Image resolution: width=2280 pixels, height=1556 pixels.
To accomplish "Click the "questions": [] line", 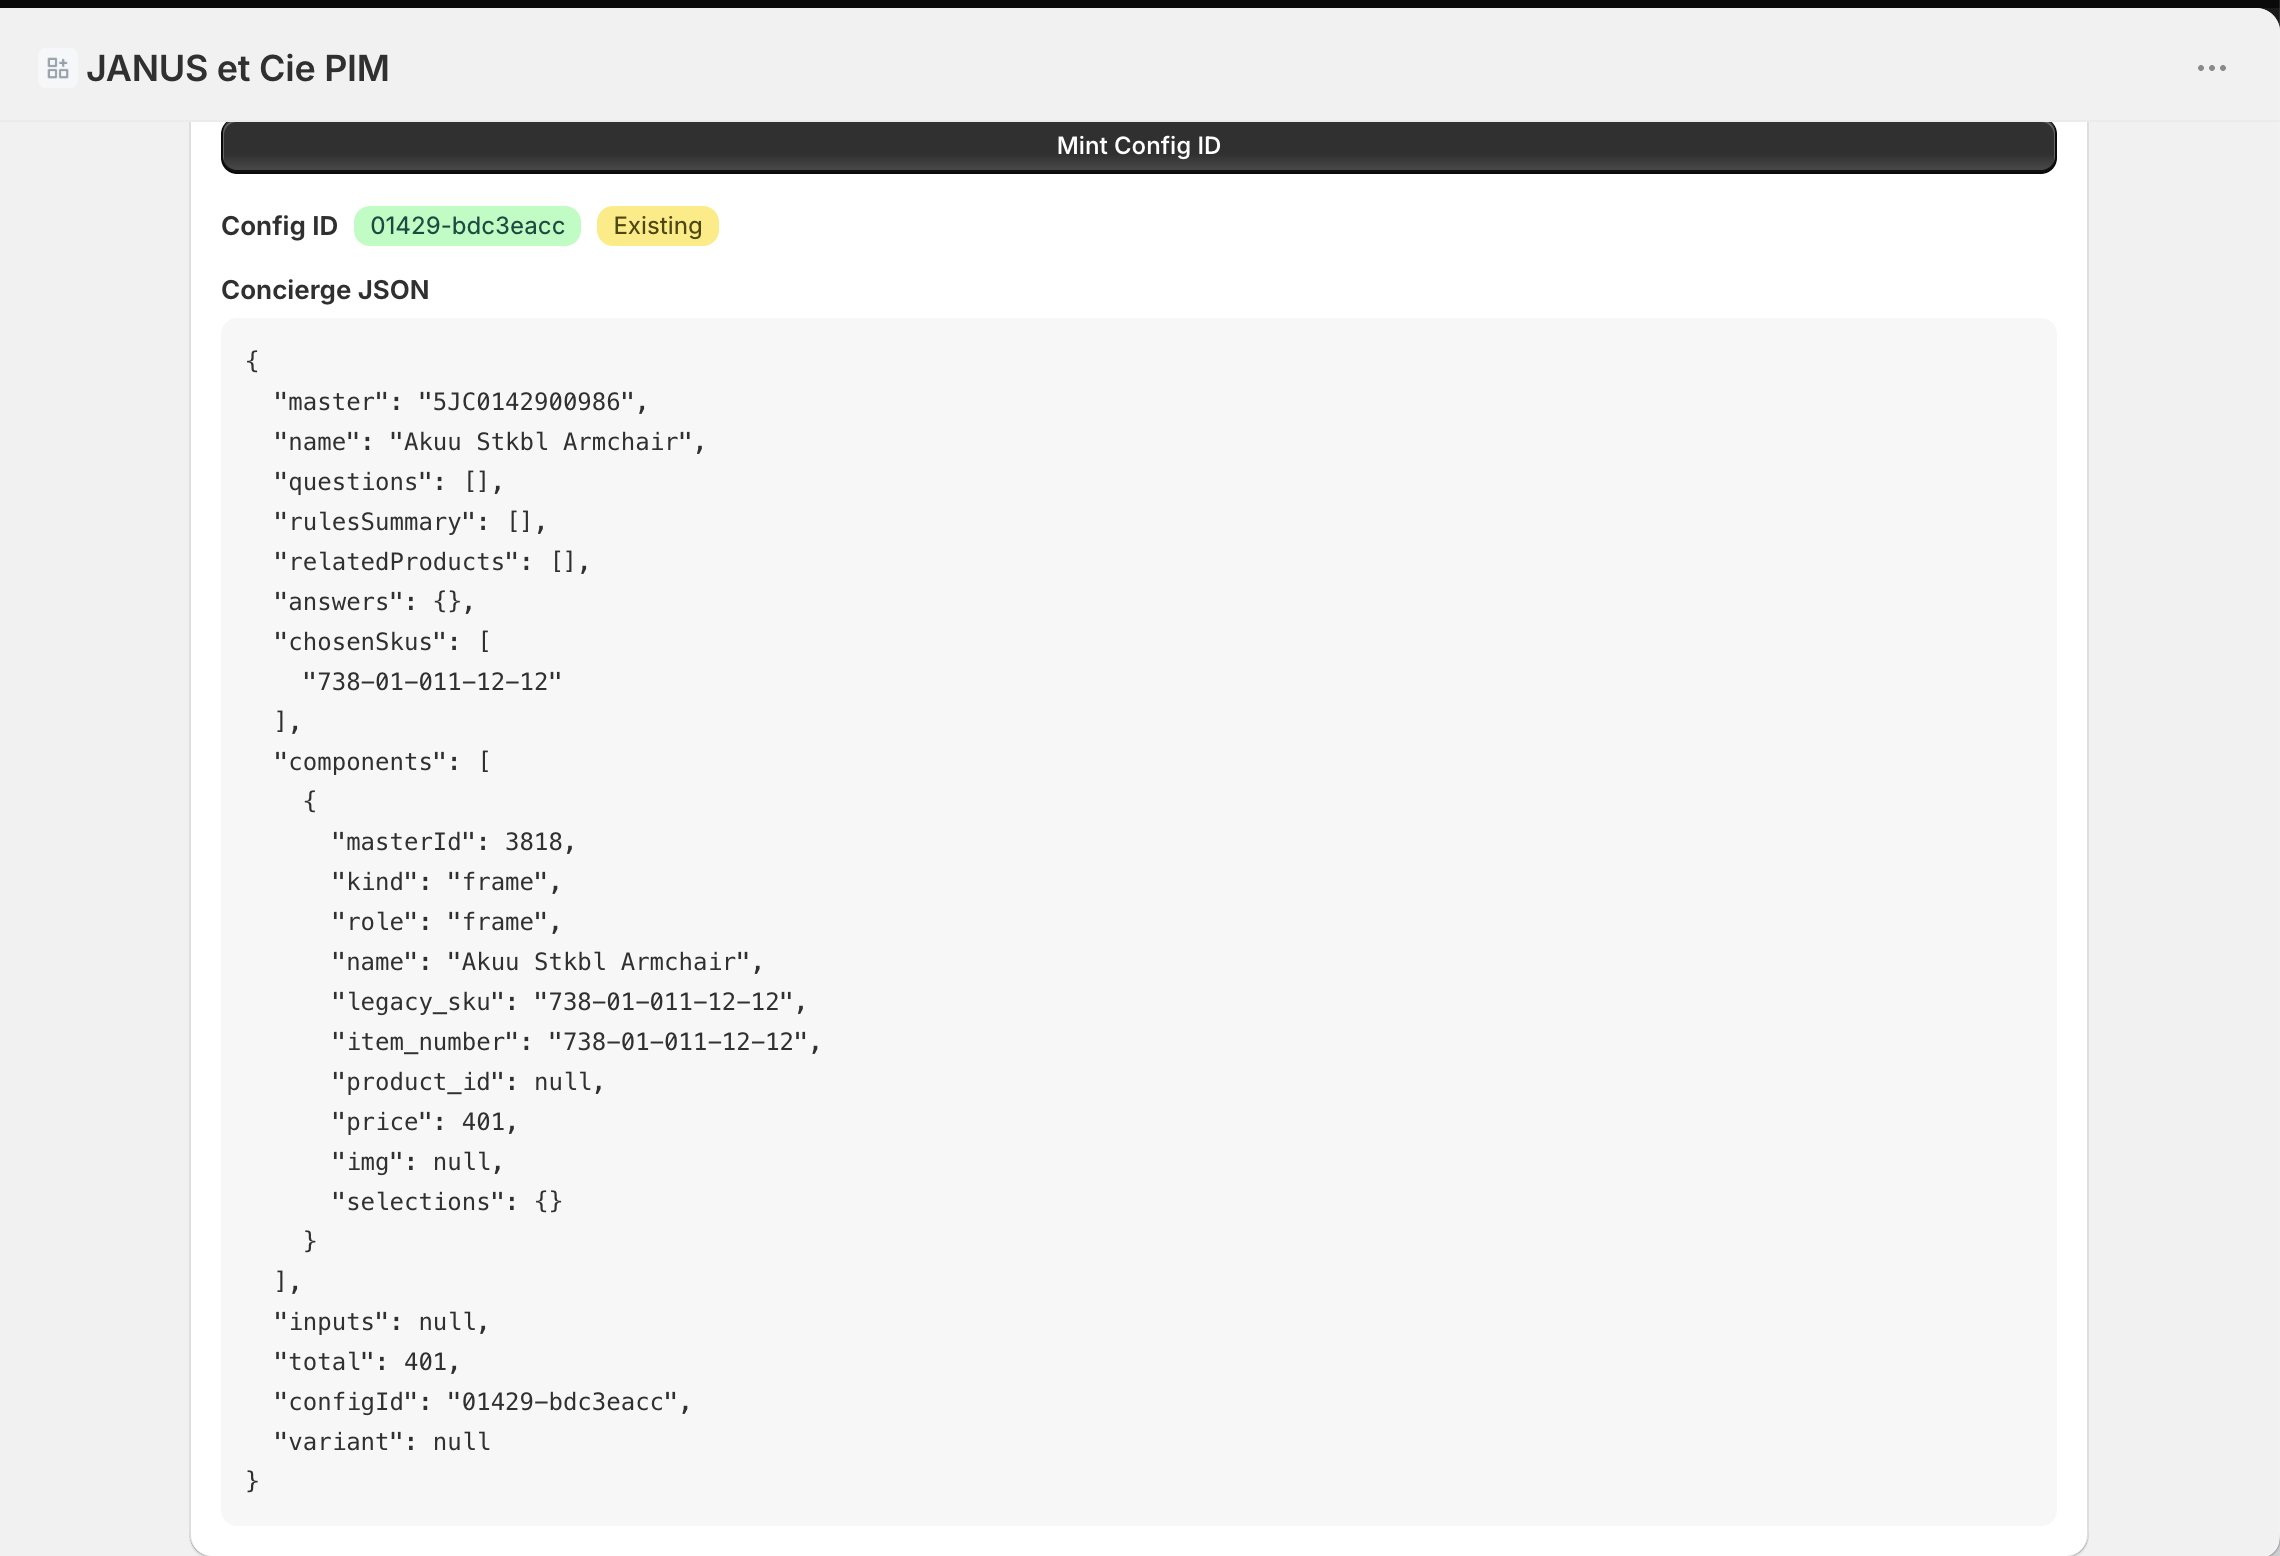I will point(388,482).
